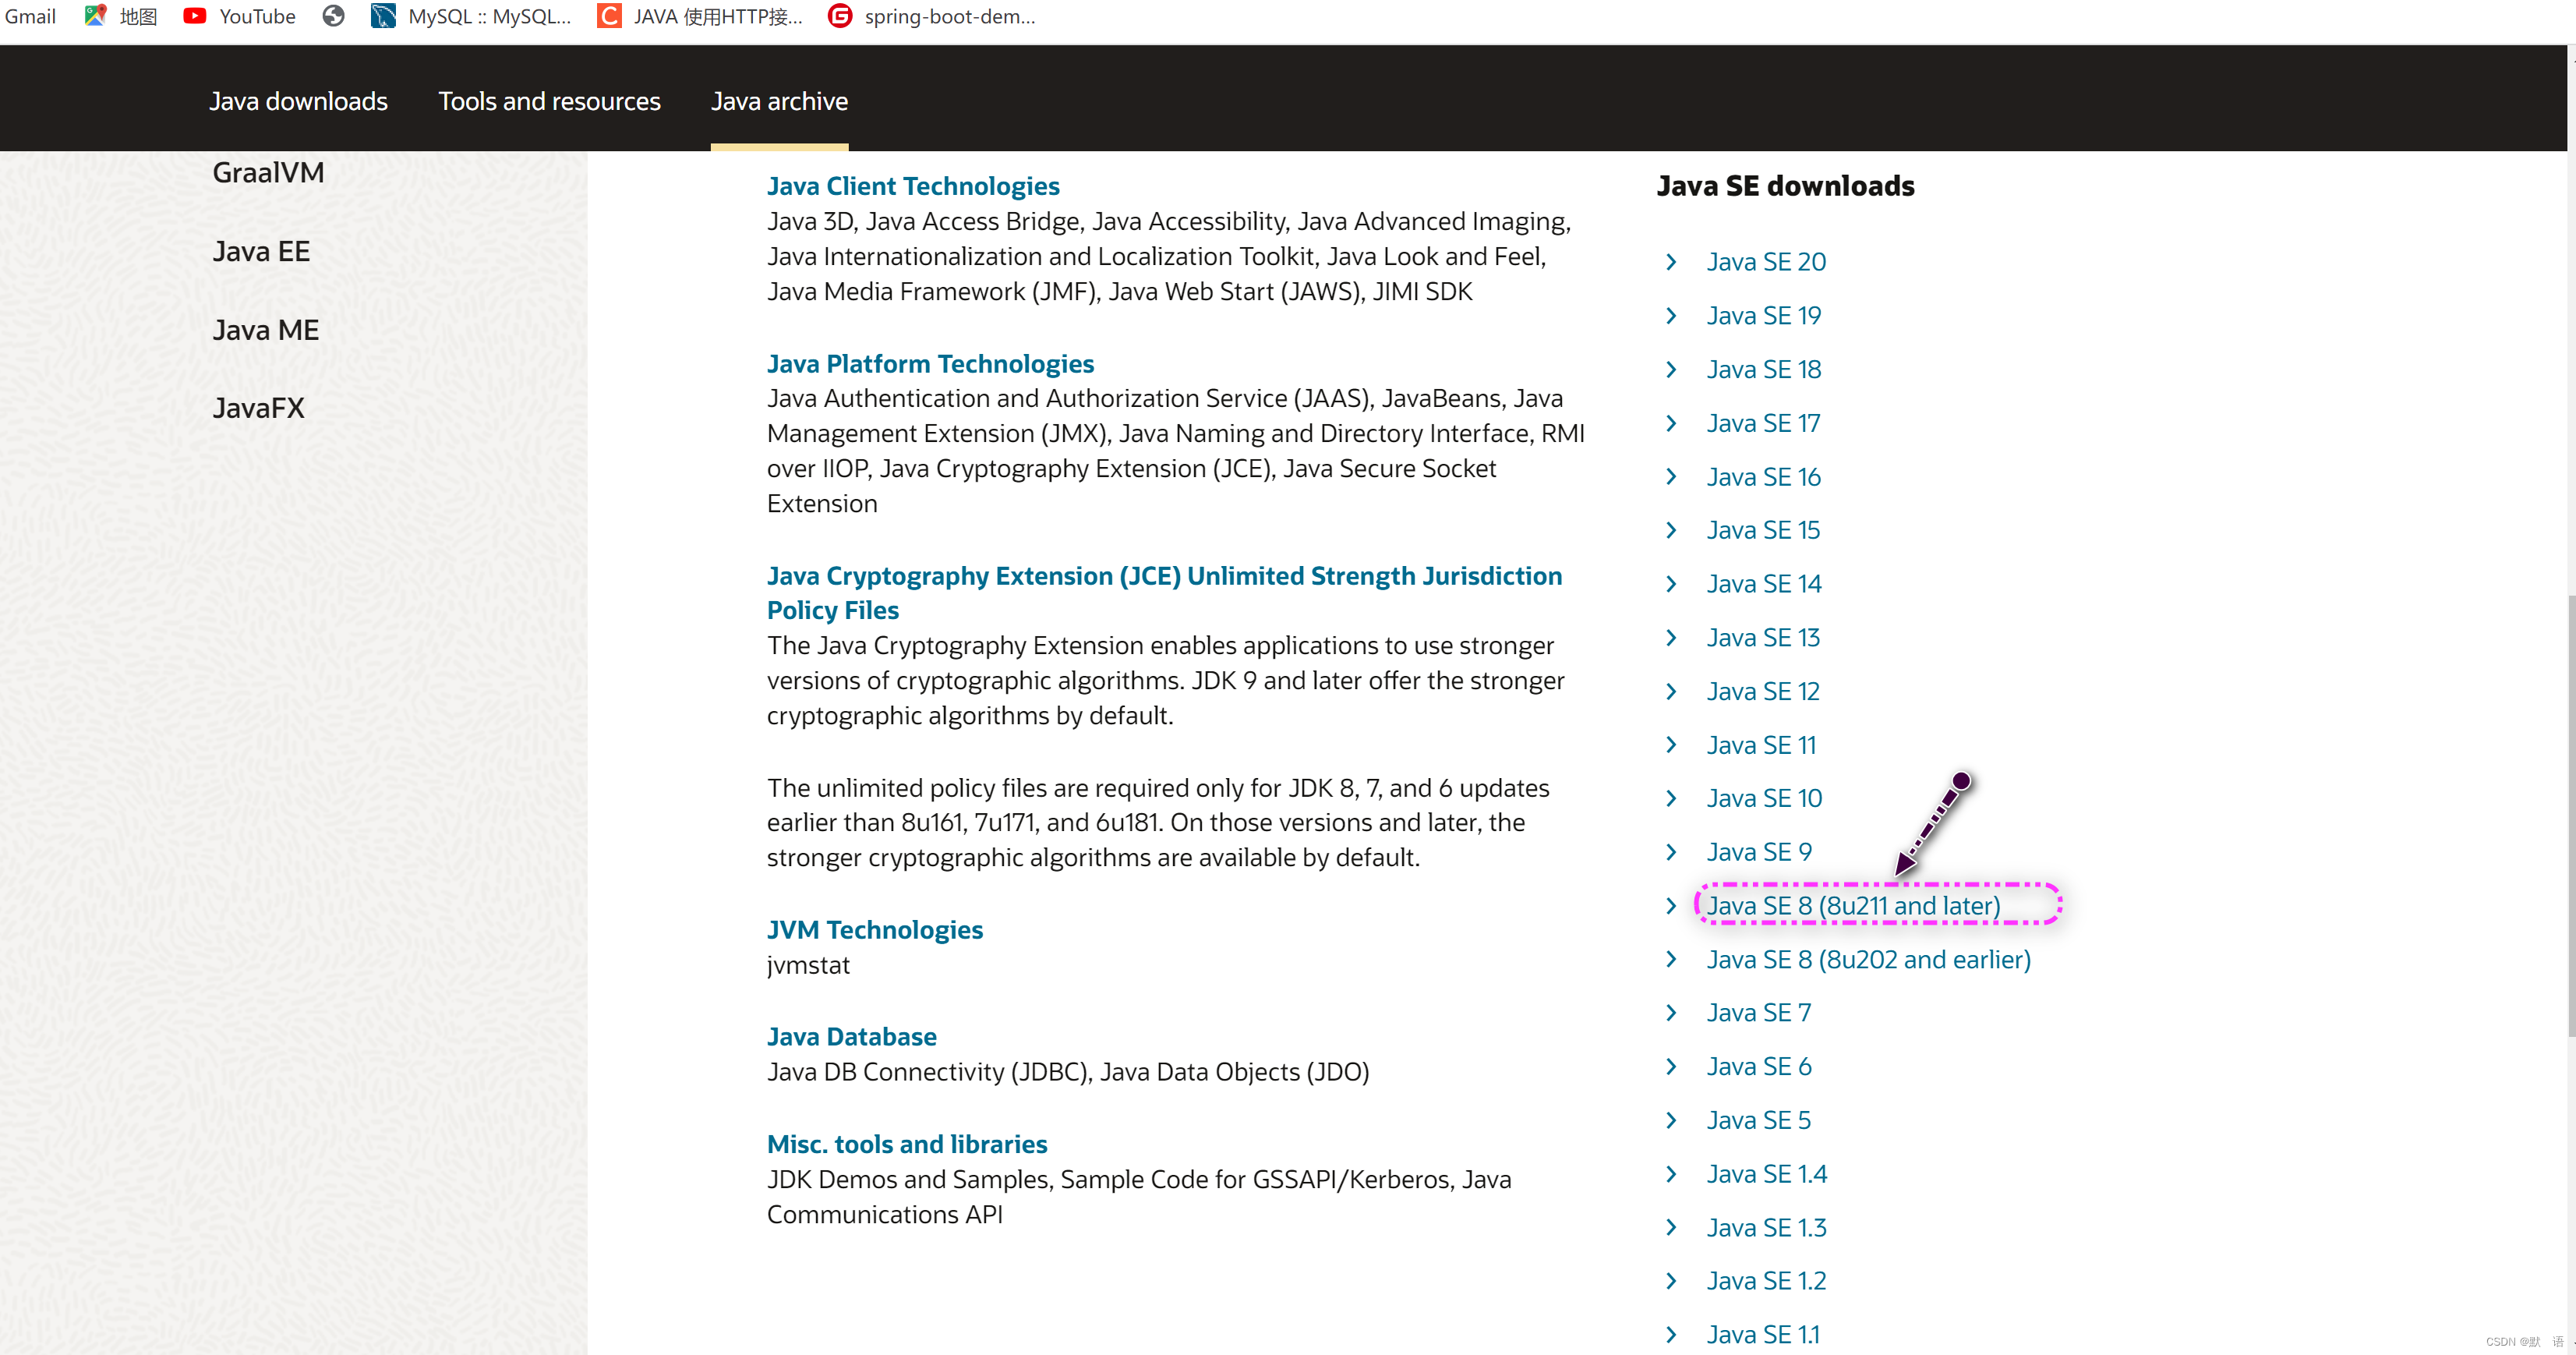The height and width of the screenshot is (1355, 2576).
Task: Click the chevron next to Java SE 17
Action: (x=1671, y=423)
